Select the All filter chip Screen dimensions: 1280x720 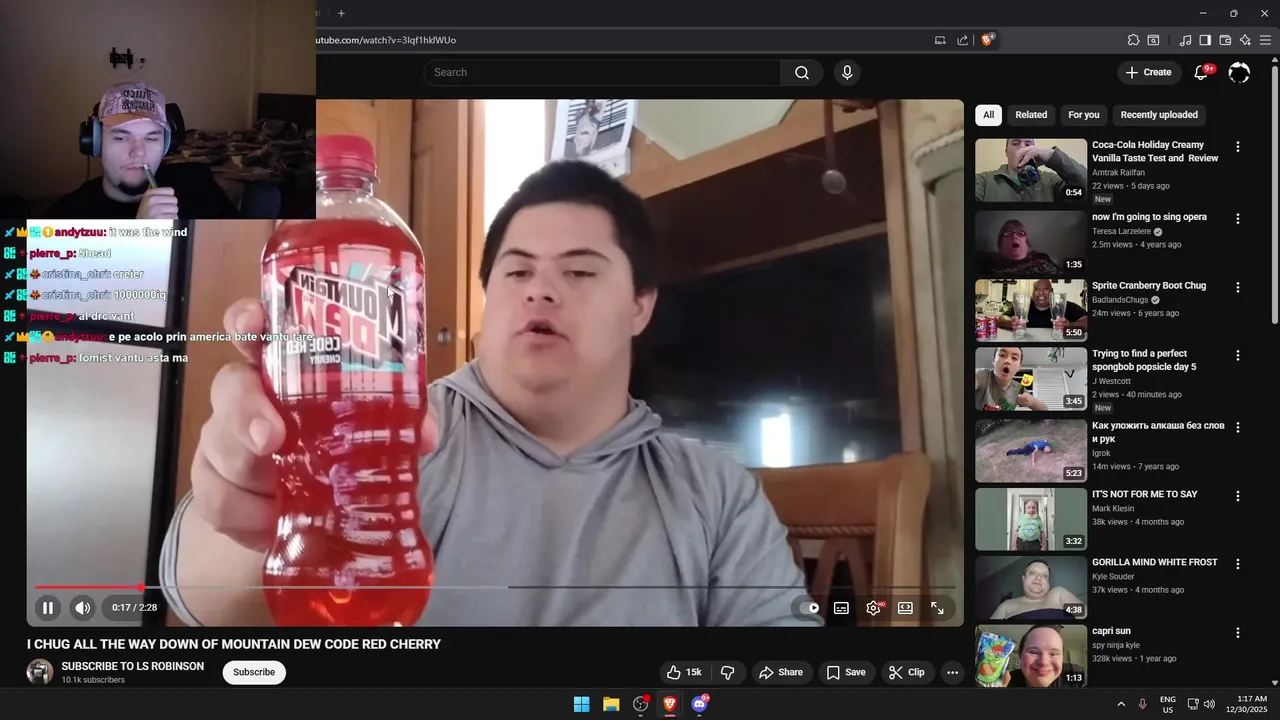988,115
